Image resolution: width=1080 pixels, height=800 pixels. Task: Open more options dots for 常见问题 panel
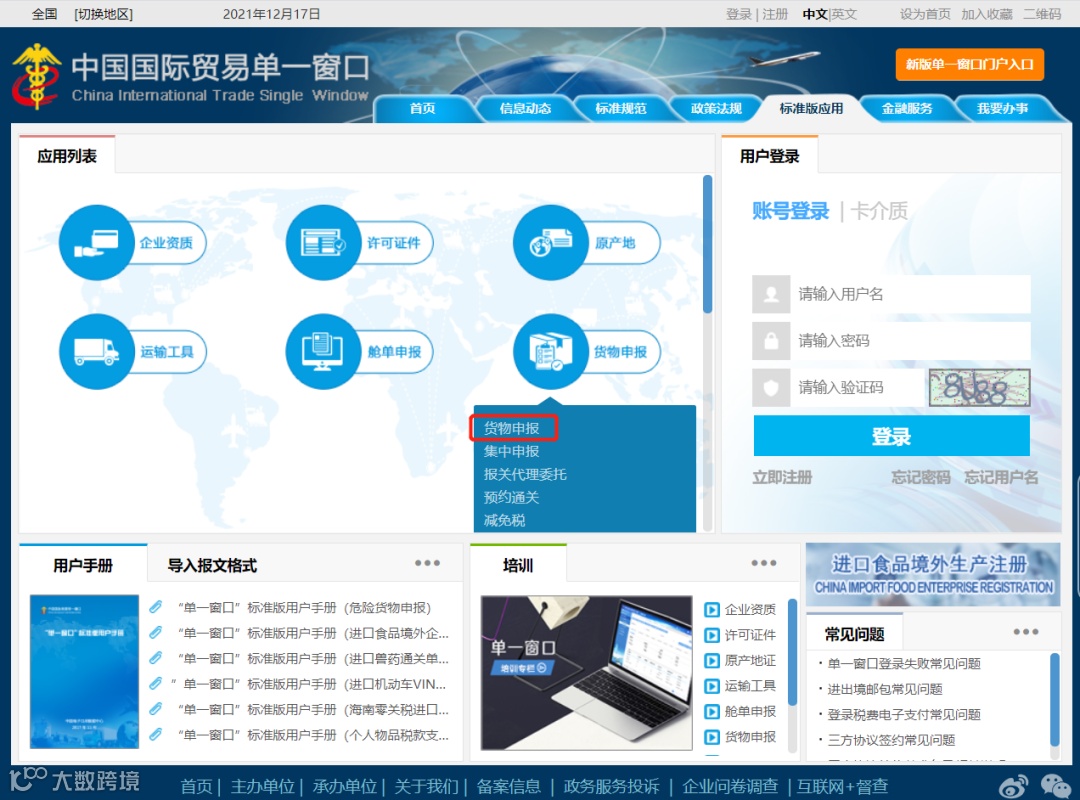1026,632
